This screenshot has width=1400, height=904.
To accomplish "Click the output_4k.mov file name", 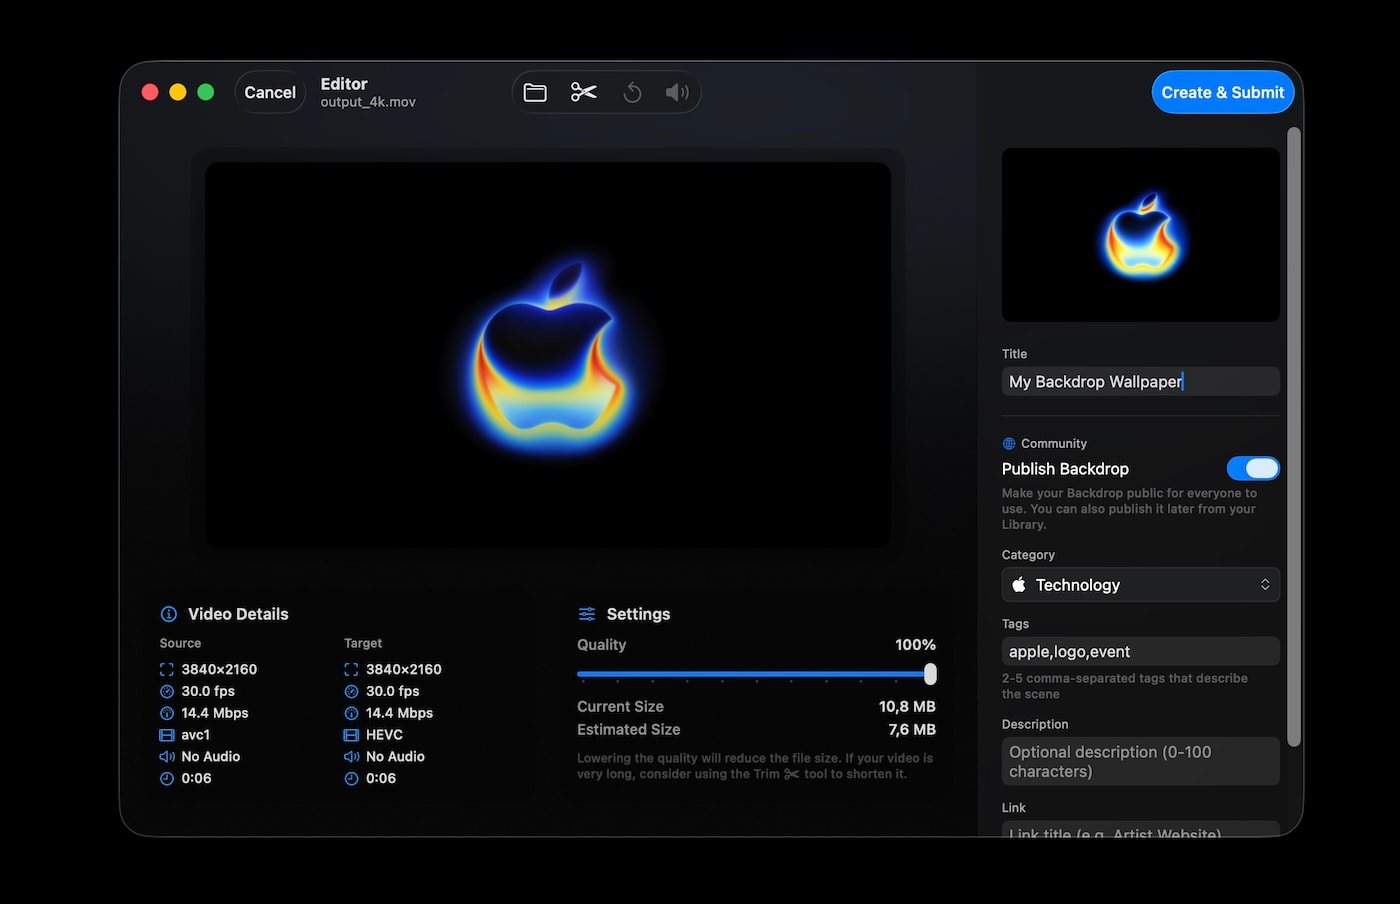I will [368, 102].
